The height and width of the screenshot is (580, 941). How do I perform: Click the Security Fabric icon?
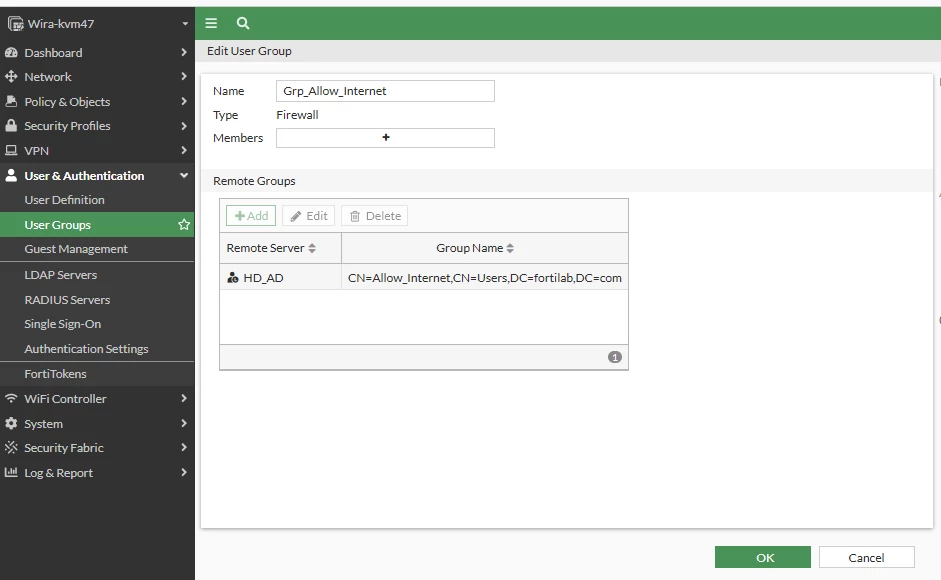pyautogui.click(x=11, y=447)
